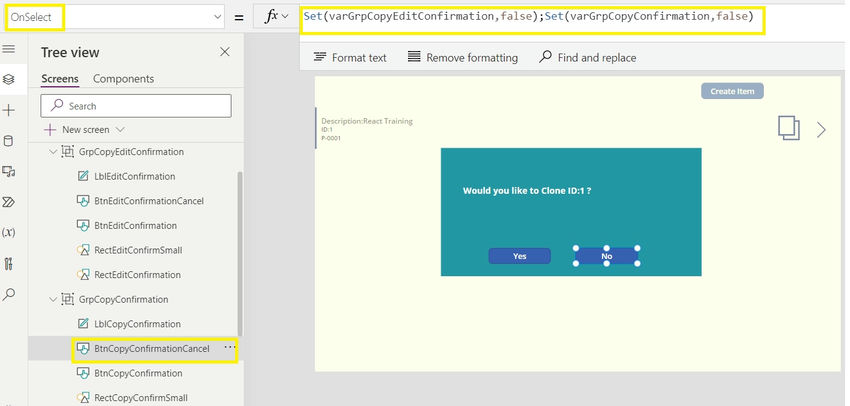Viewport: 850px width, 406px height.
Task: Click the No button in dialog
Action: pyautogui.click(x=607, y=256)
